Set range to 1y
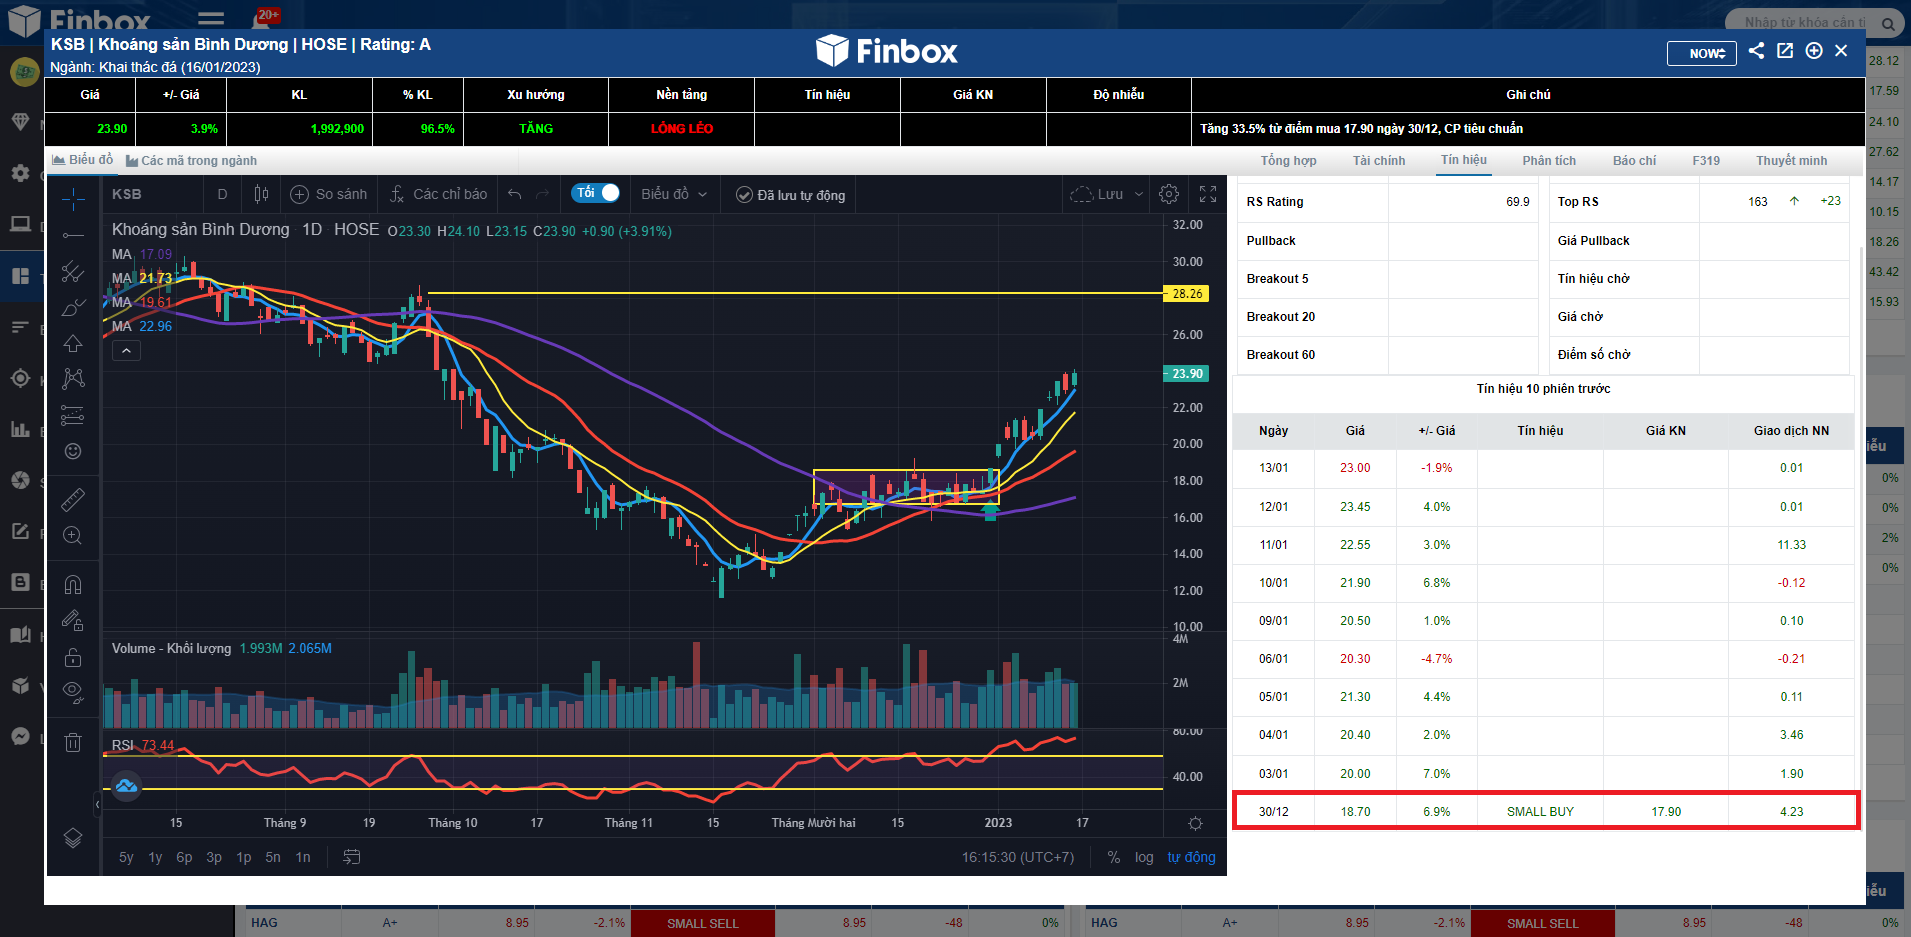The height and width of the screenshot is (937, 1911). point(155,857)
